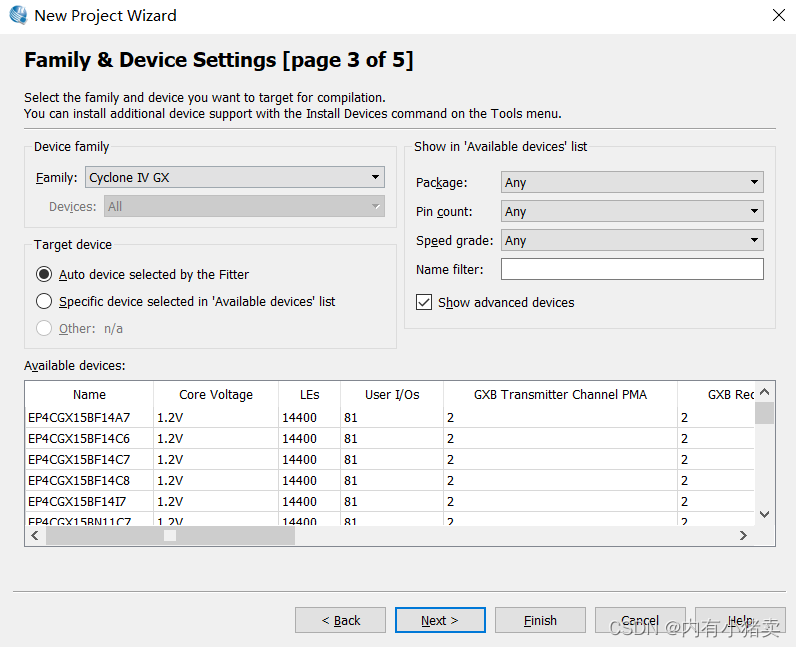
Task: Close the New Project Wizard window
Action: point(779,15)
